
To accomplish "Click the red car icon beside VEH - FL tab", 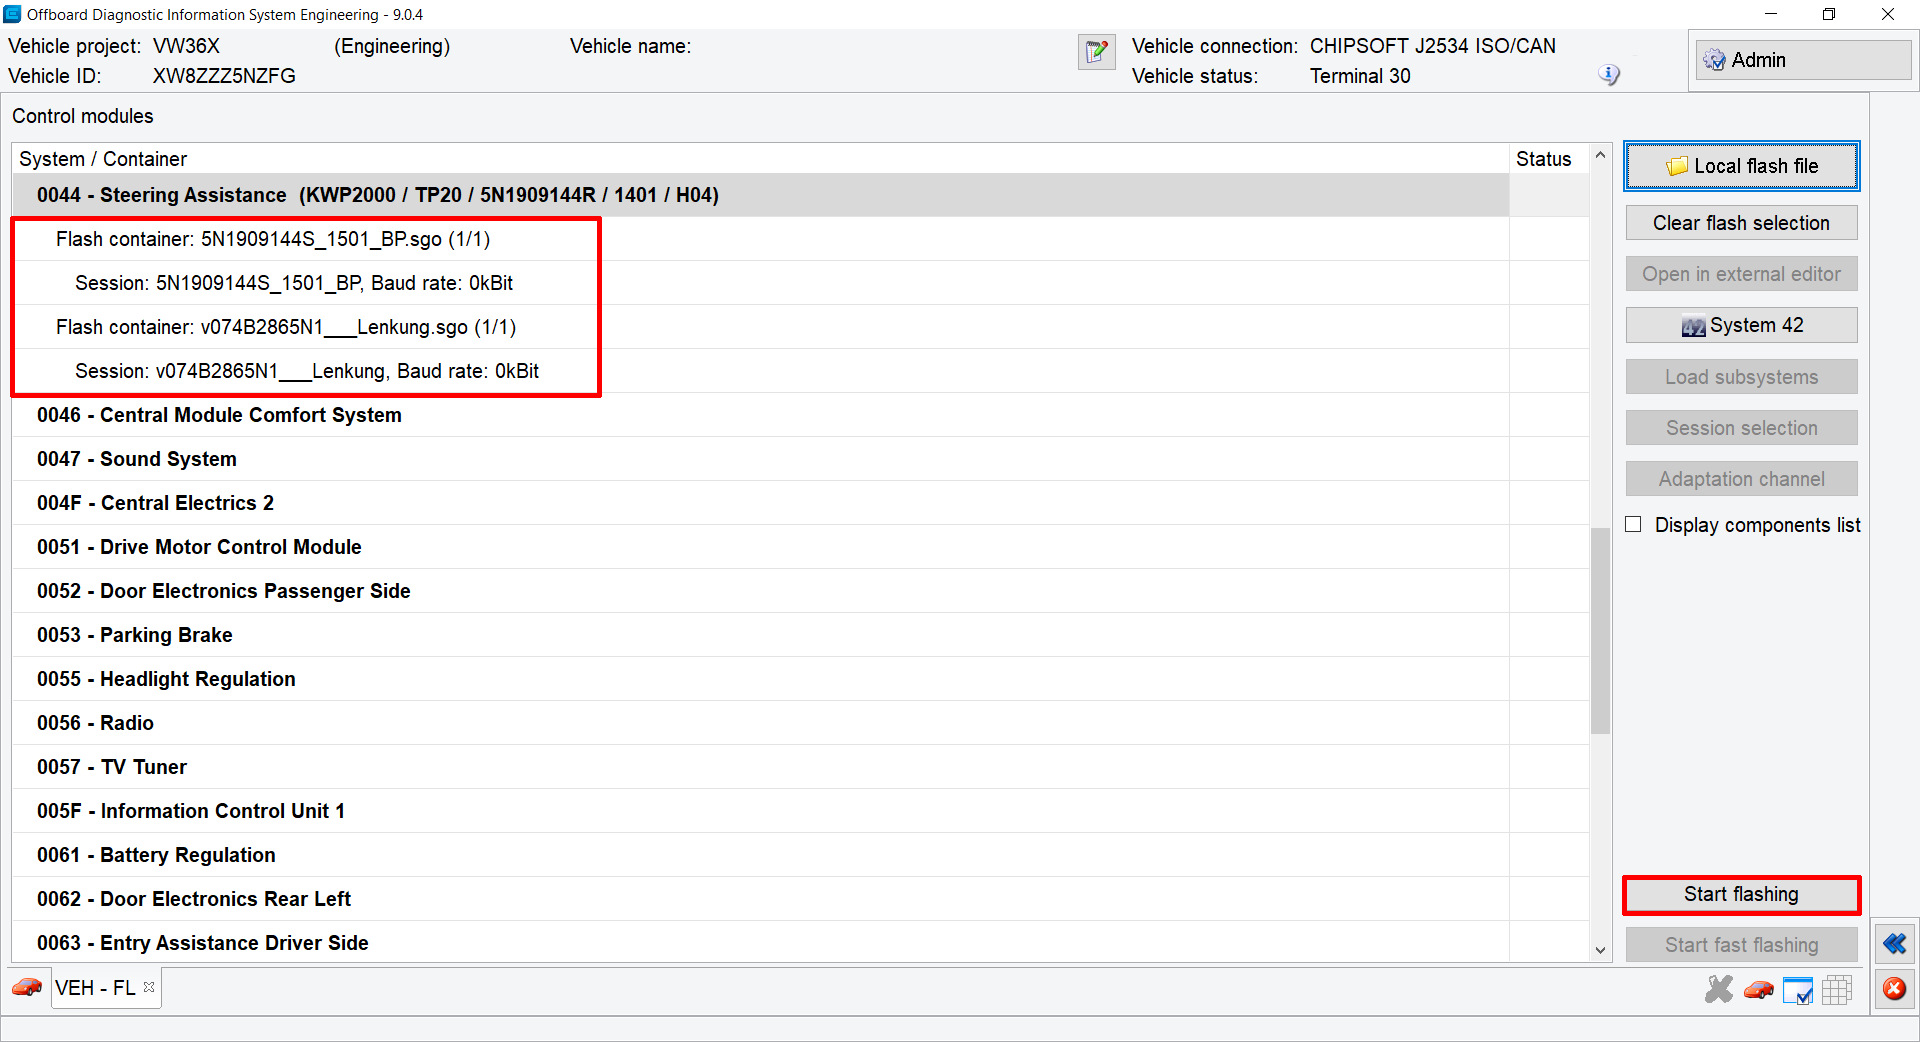I will point(27,987).
